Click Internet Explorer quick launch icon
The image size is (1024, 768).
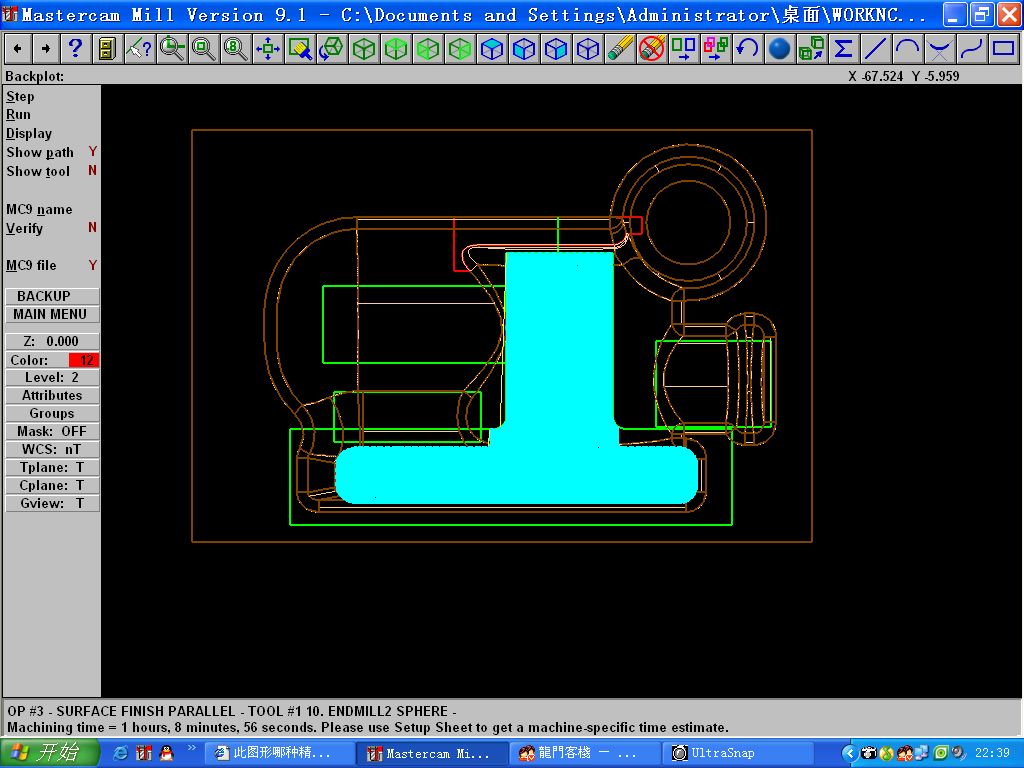(x=121, y=754)
